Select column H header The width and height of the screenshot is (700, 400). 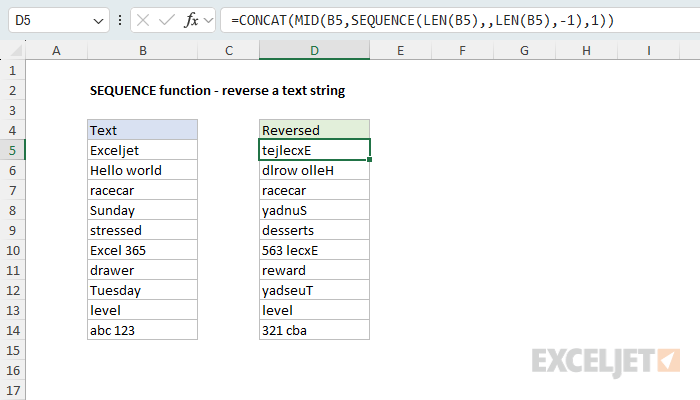[x=586, y=50]
